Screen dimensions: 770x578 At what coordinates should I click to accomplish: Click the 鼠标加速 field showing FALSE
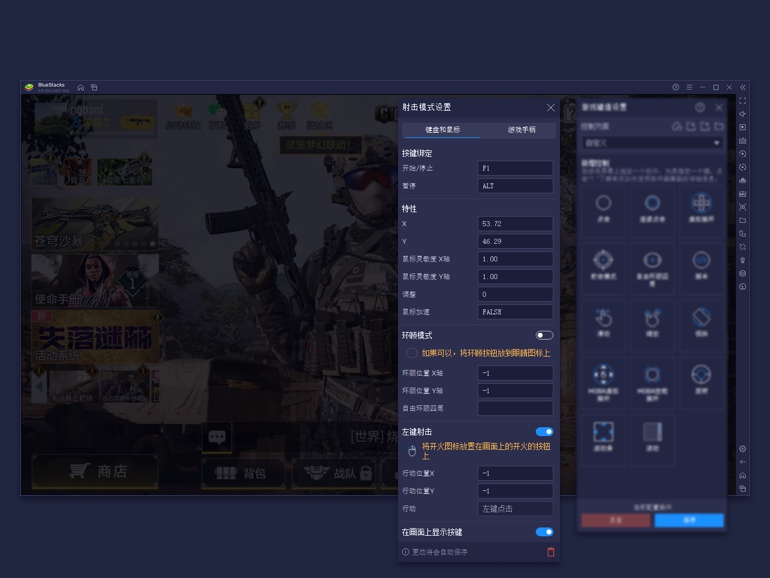click(x=515, y=312)
